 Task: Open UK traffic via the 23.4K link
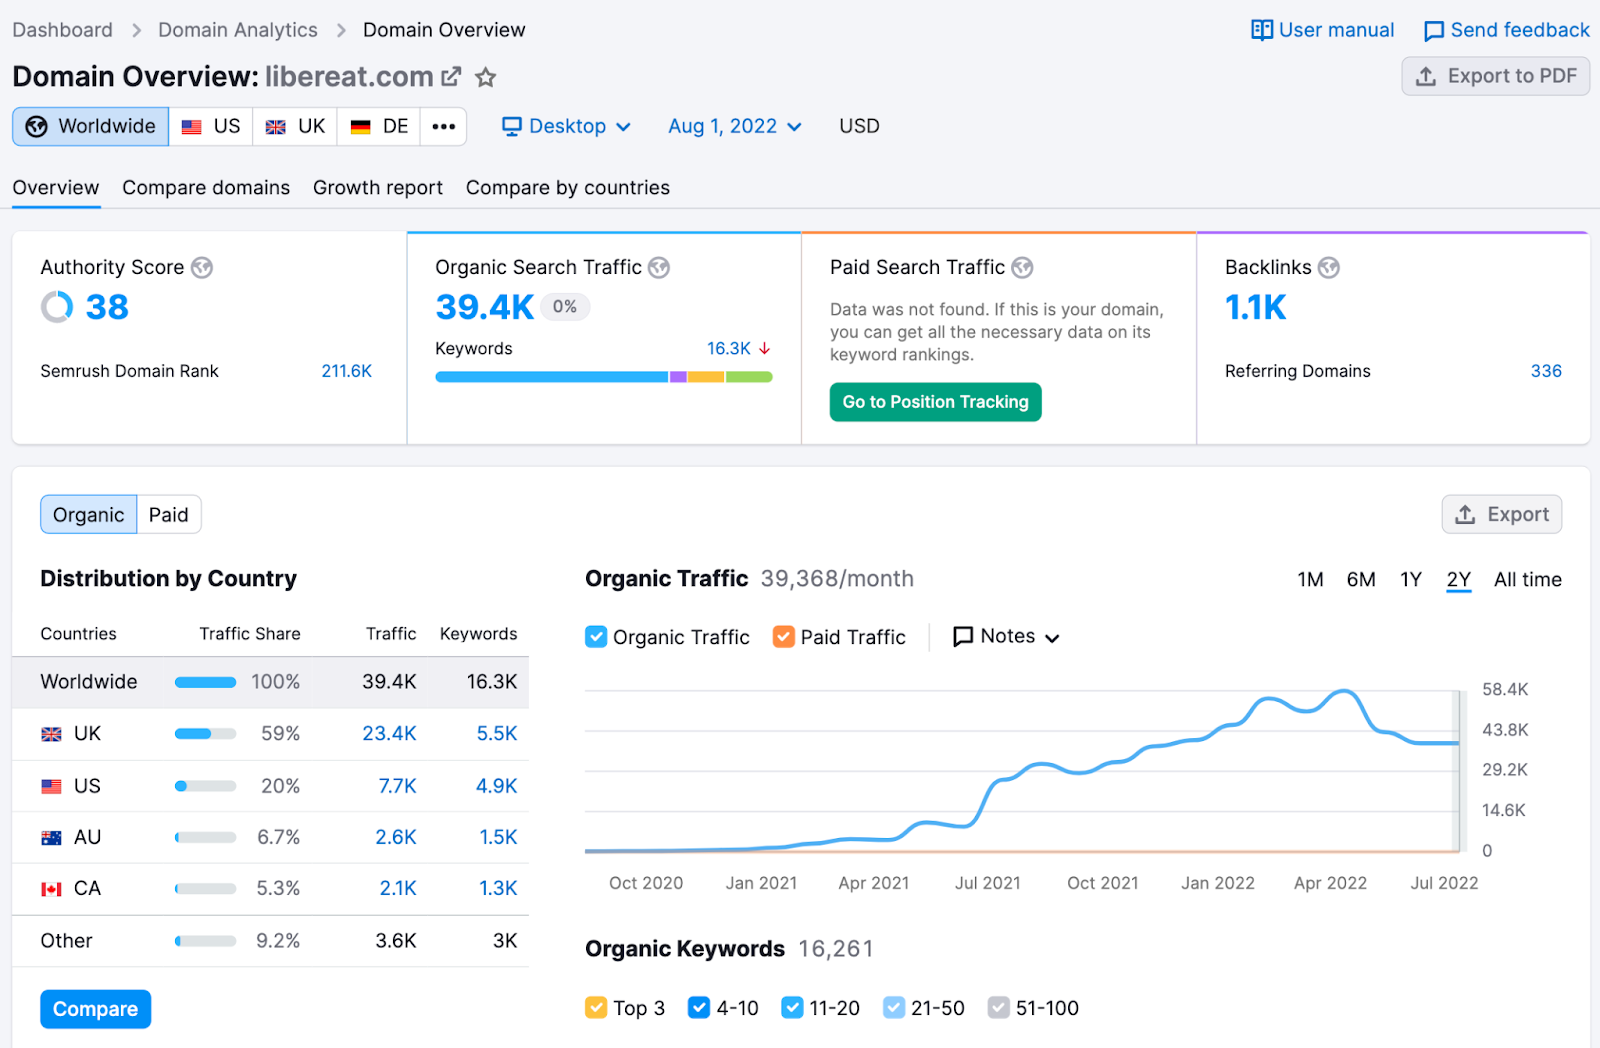389,733
